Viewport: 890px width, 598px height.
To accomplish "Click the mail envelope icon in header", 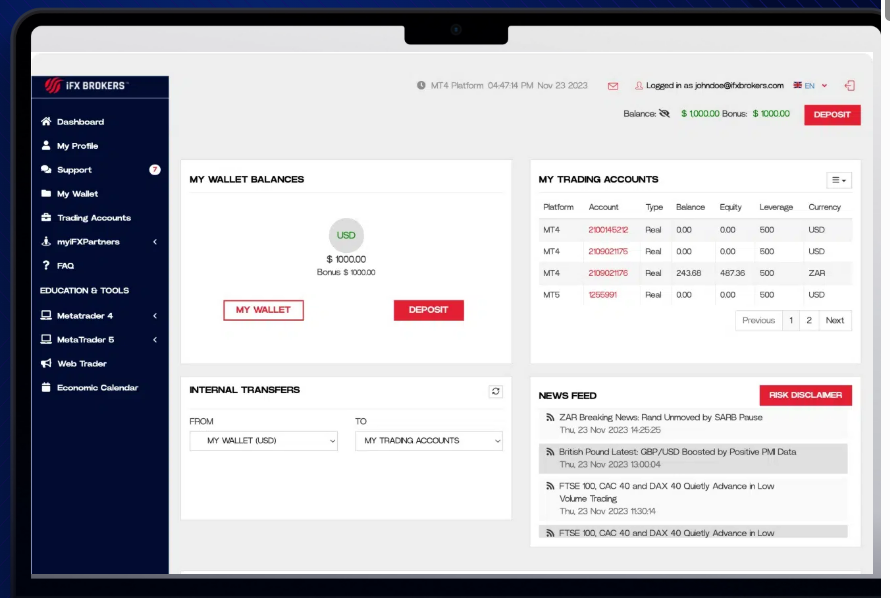I will pos(613,86).
